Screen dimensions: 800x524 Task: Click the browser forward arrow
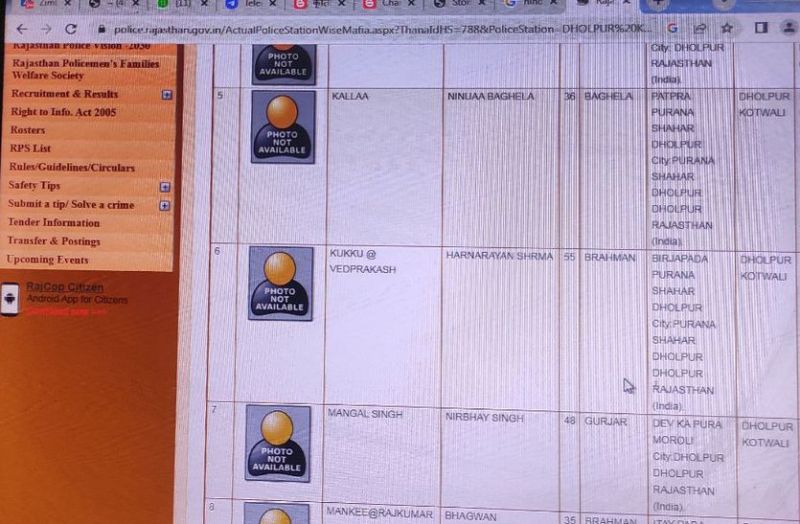[45, 29]
